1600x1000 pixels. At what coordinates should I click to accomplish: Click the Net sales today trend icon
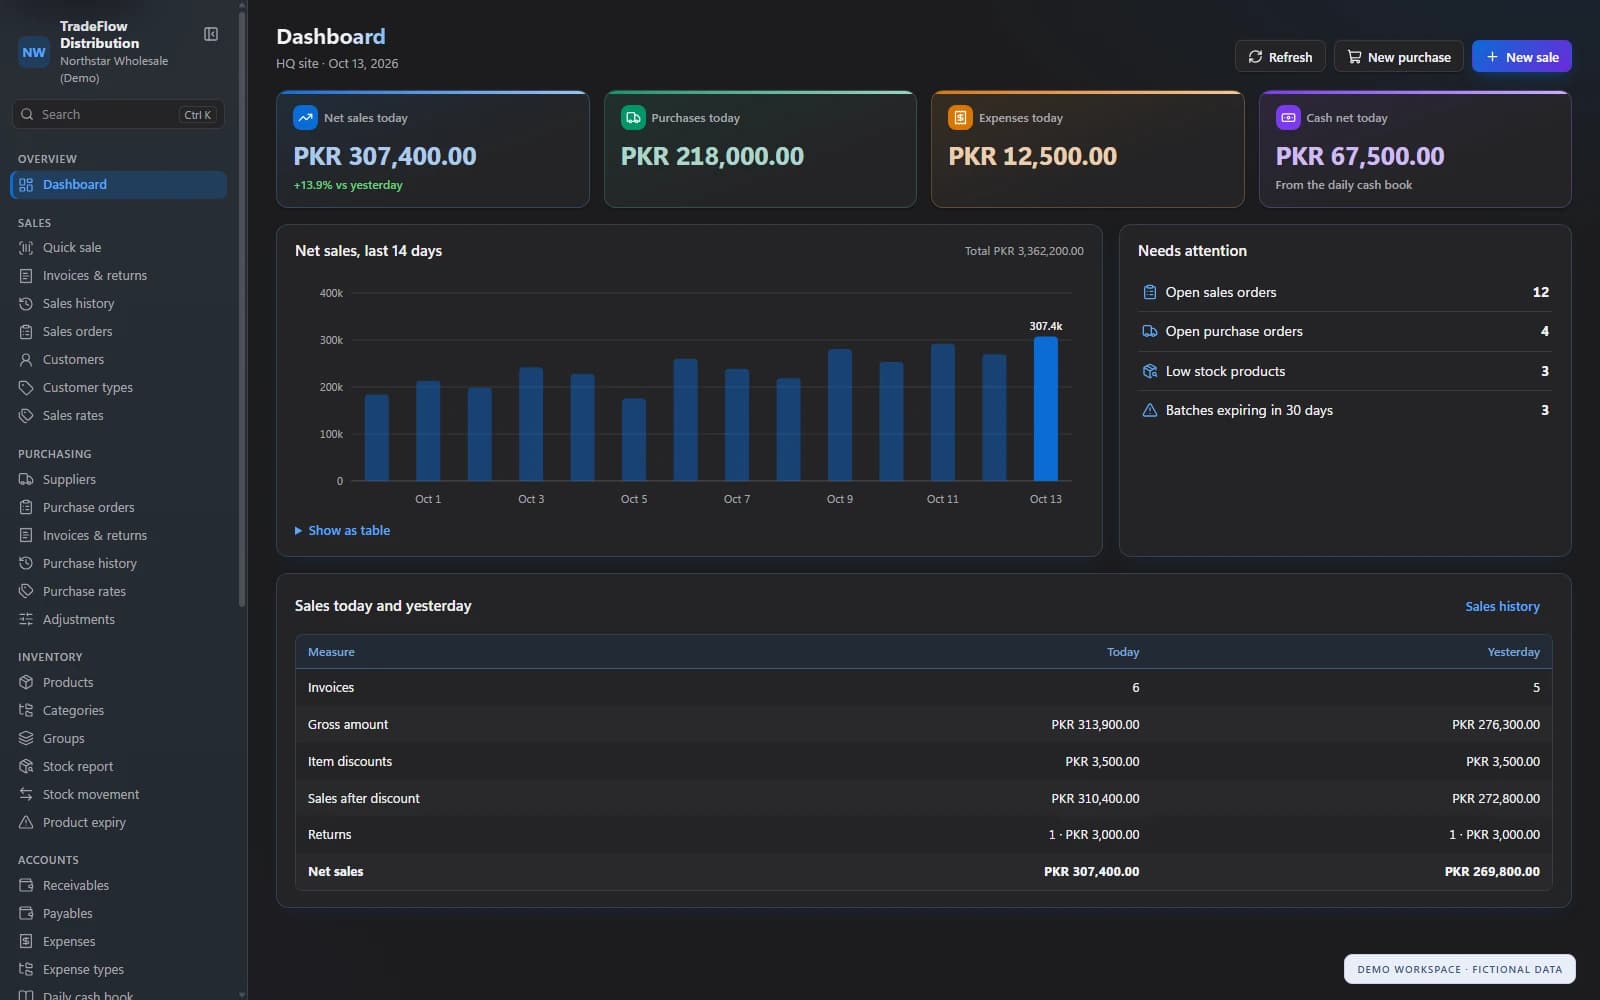pyautogui.click(x=305, y=117)
